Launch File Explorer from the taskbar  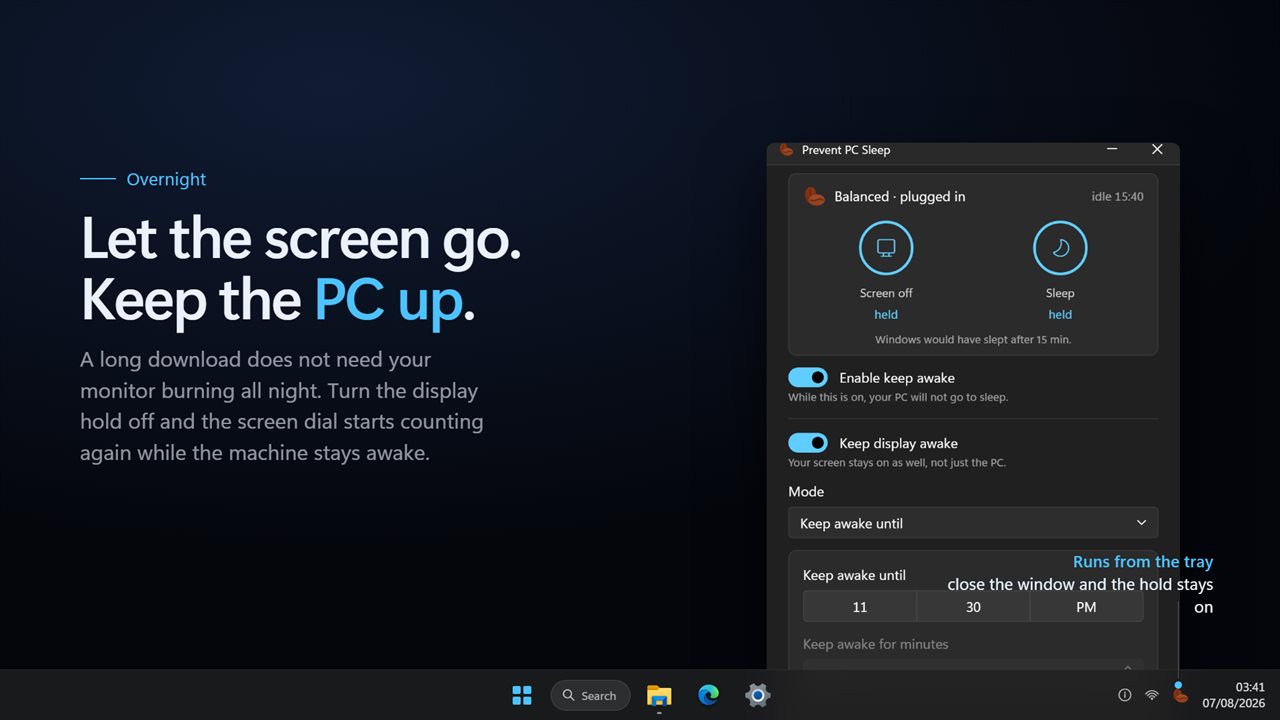[x=659, y=695]
